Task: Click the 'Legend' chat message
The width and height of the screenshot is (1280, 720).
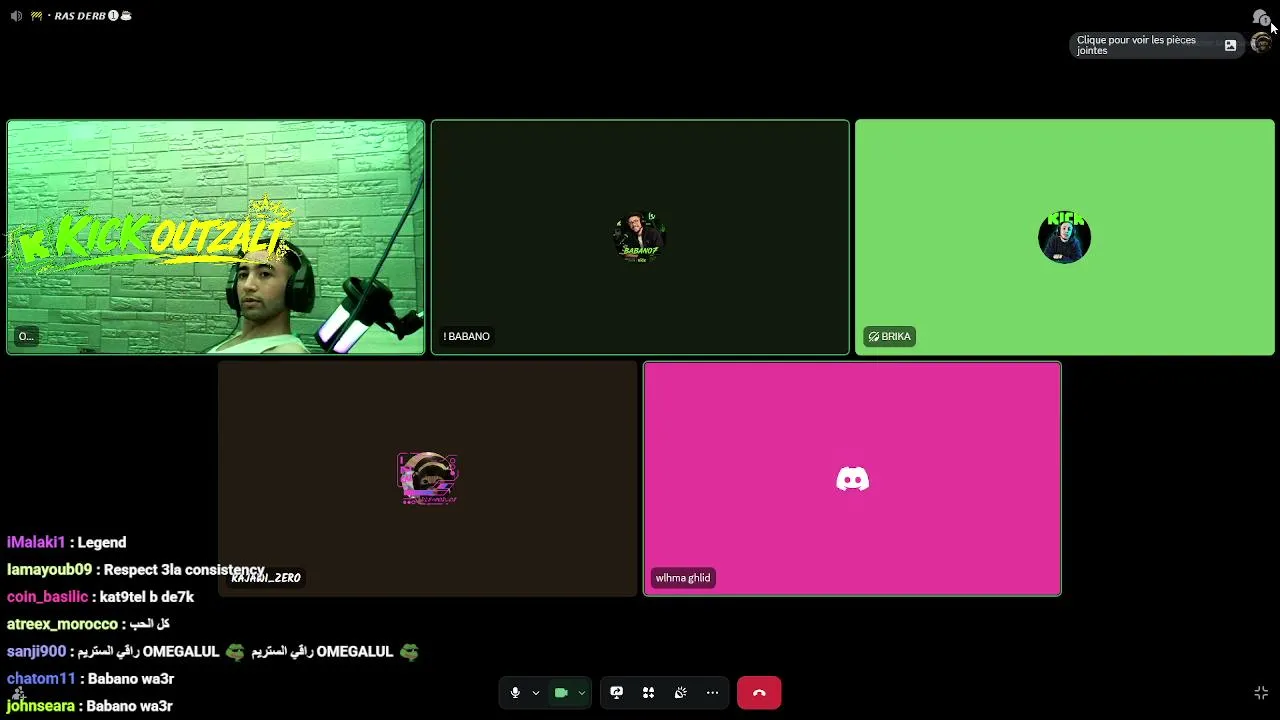Action: [102, 542]
